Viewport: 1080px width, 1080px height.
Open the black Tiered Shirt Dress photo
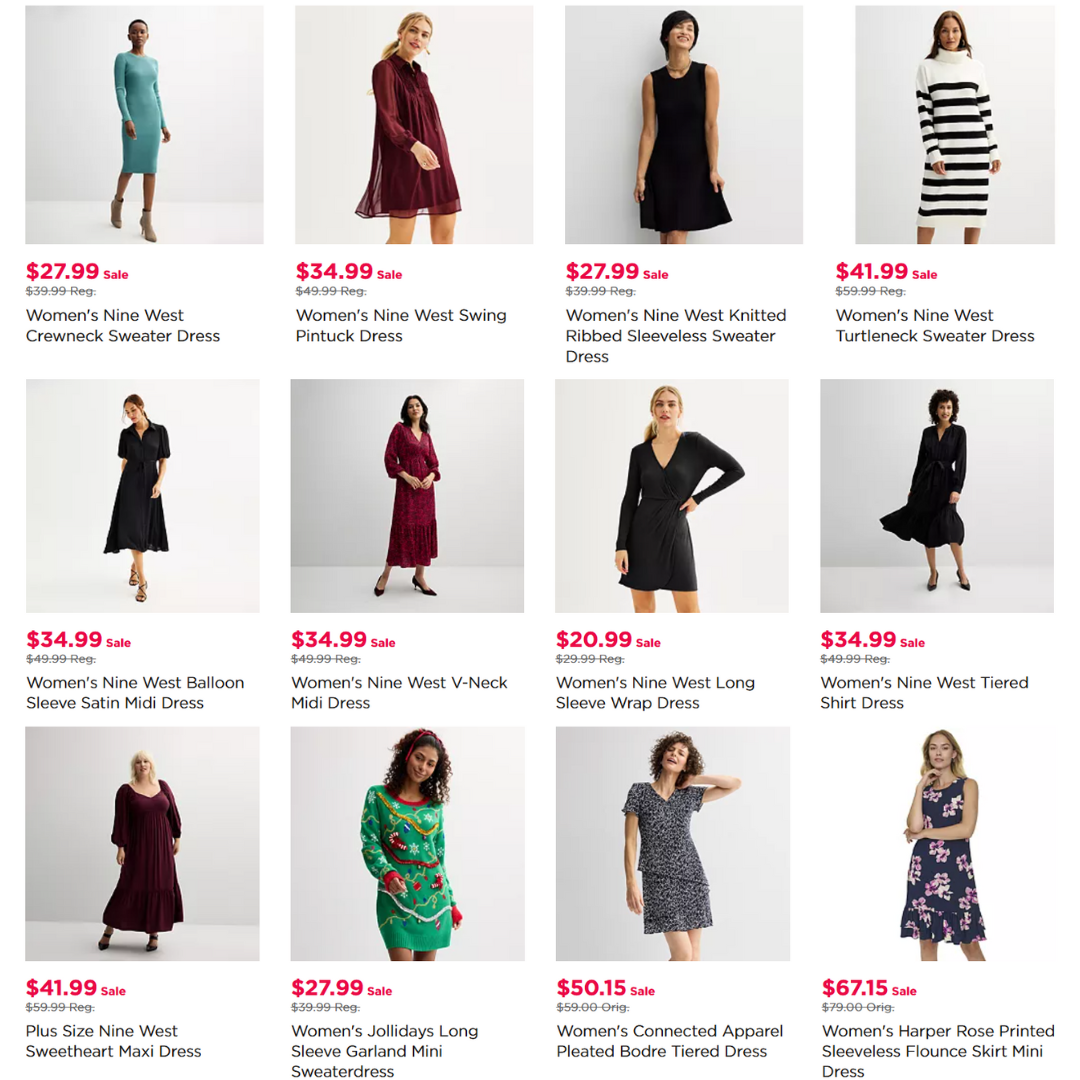937,496
